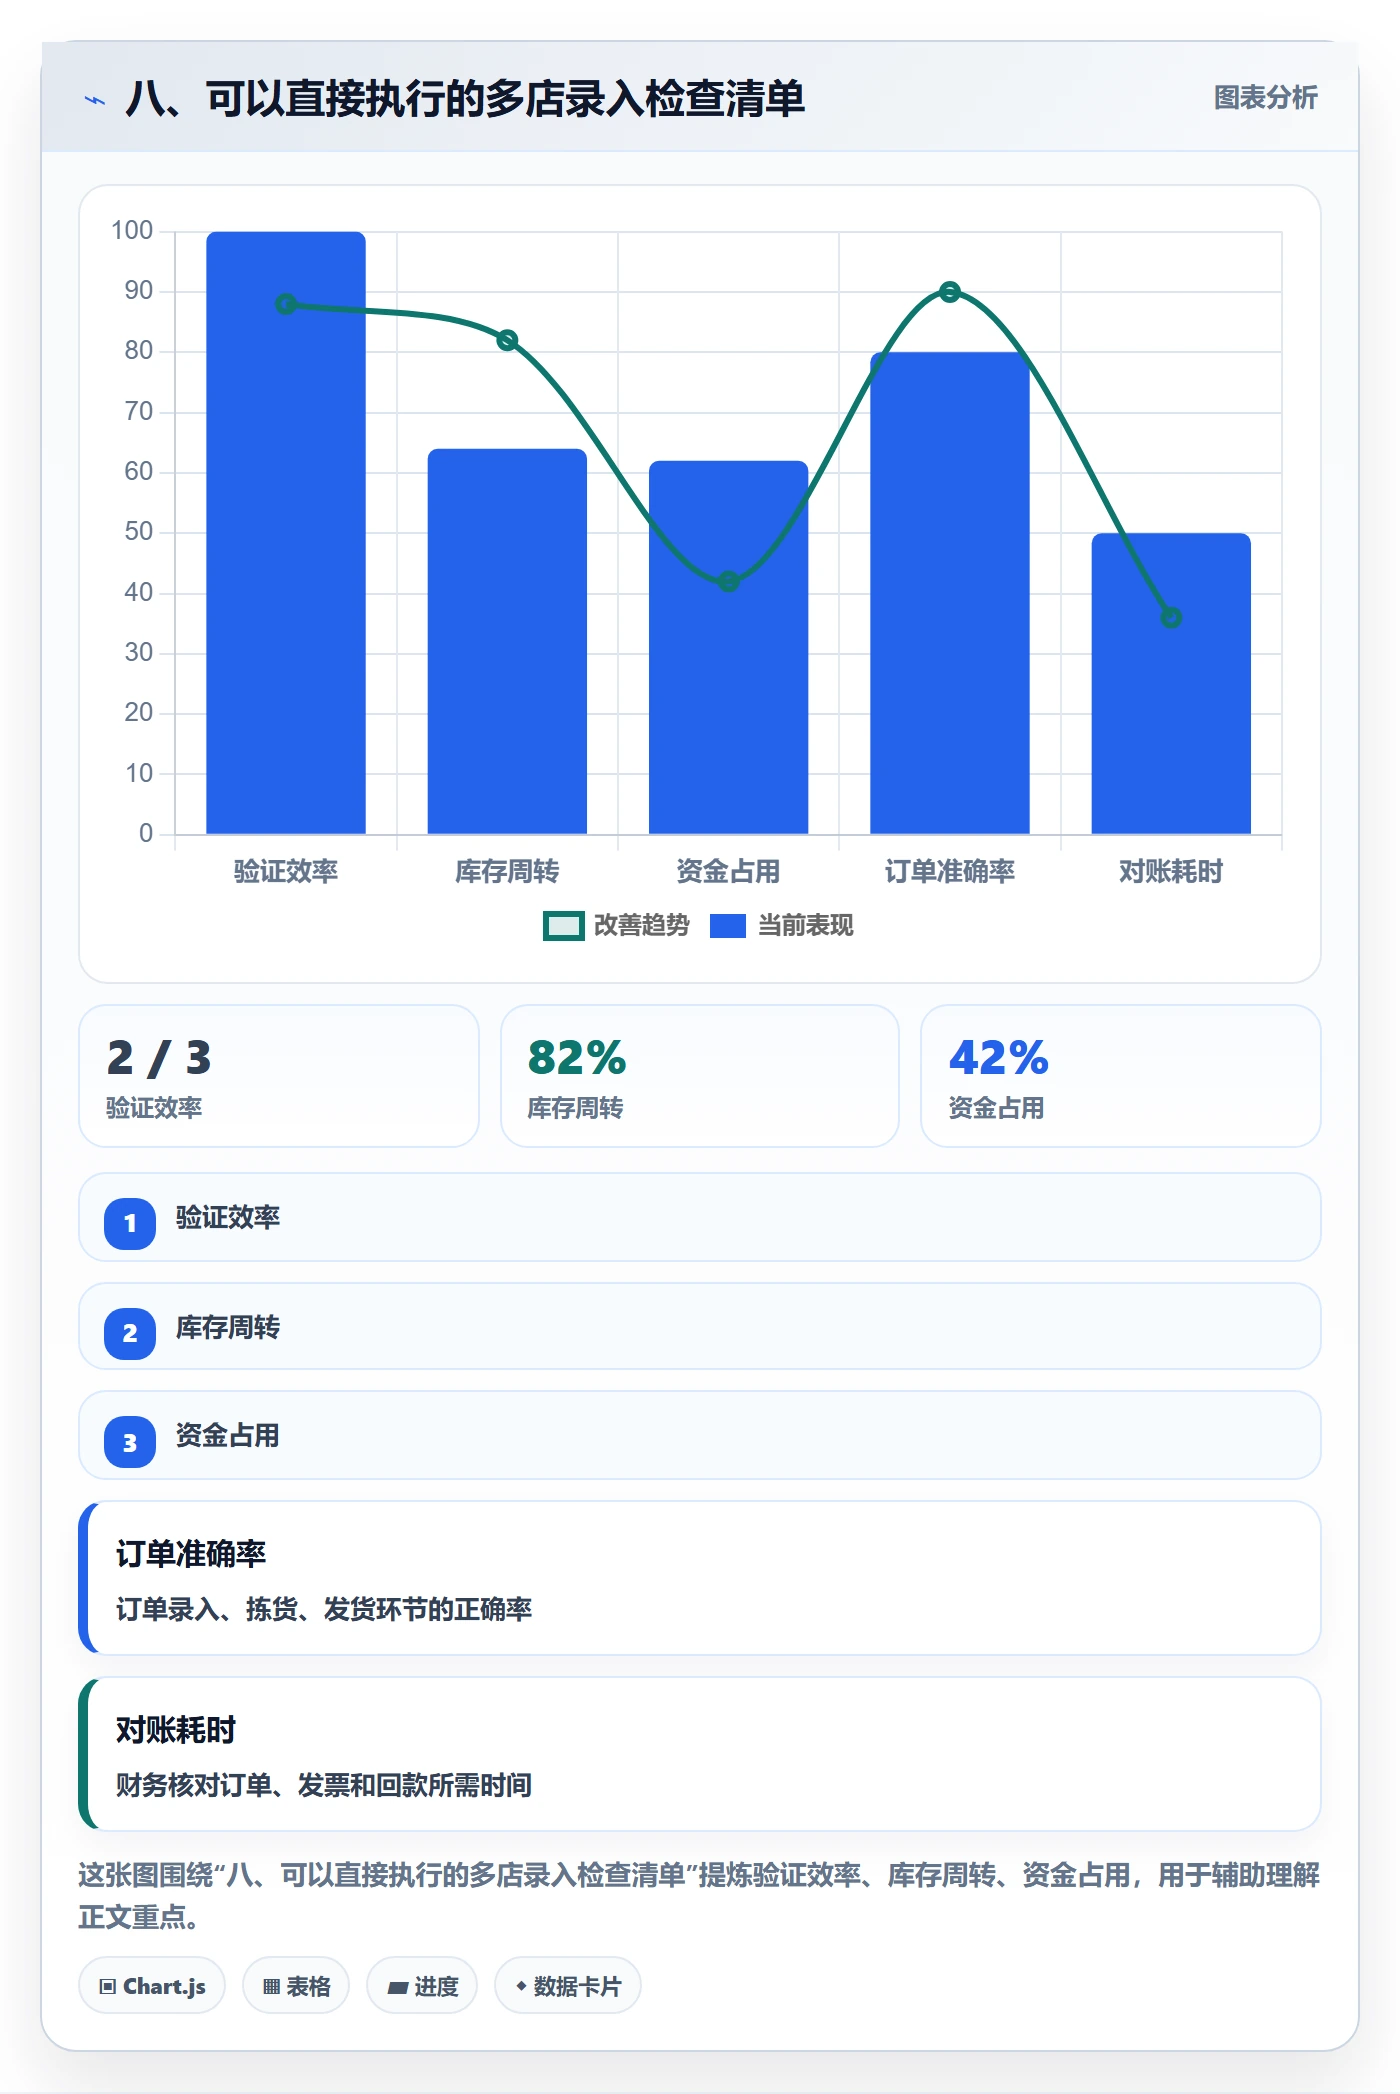Click the 进度 tag
This screenshot has width=1400, height=2094.
[x=422, y=1986]
